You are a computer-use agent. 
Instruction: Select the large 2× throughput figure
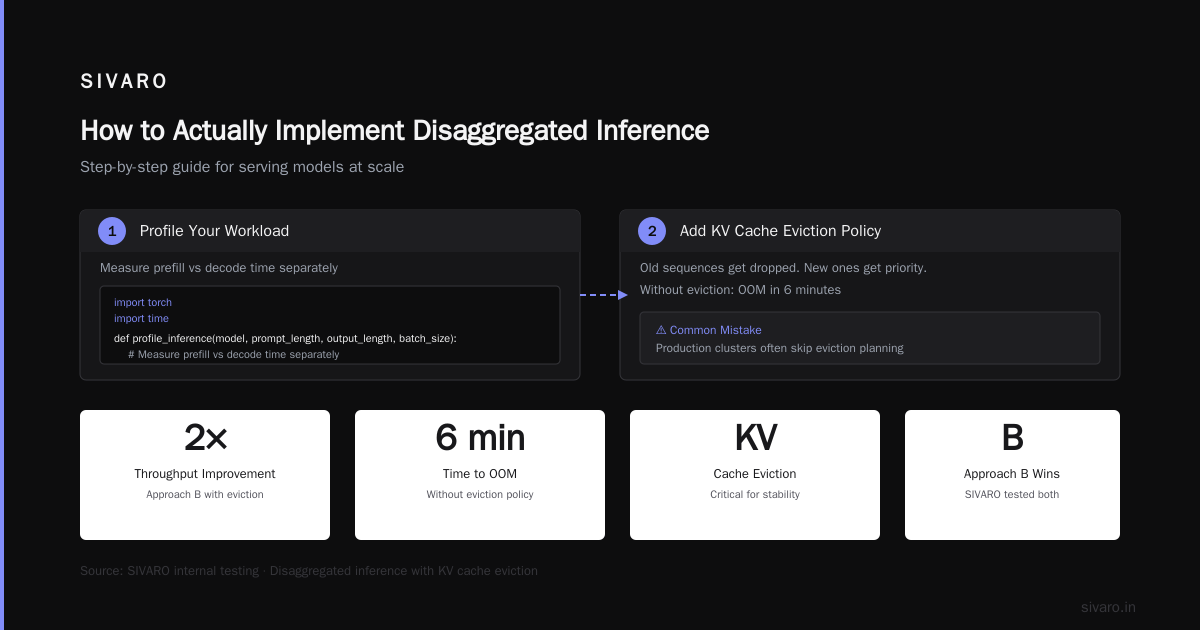click(205, 438)
